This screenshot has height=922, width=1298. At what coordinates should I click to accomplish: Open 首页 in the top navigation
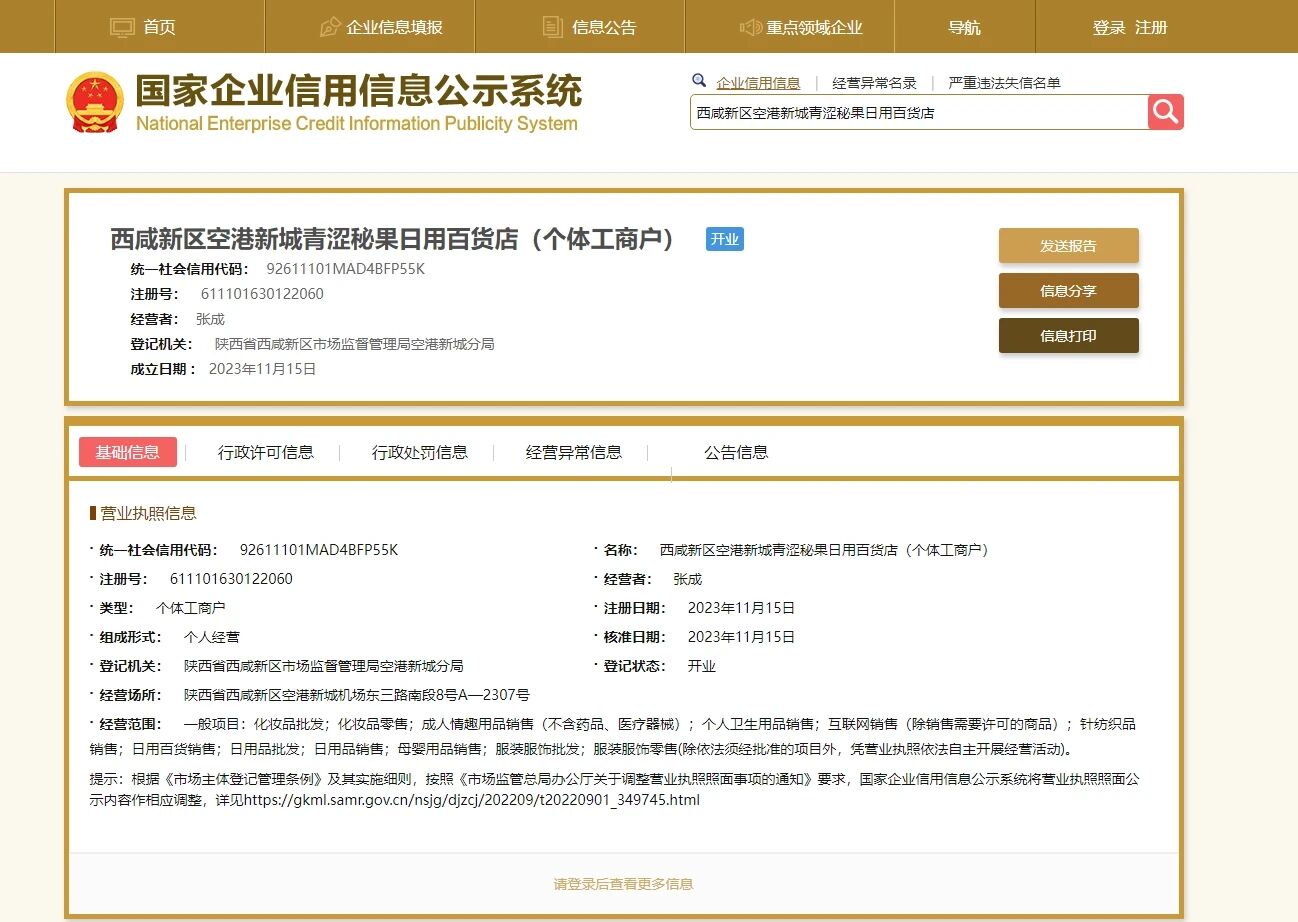coord(159,27)
